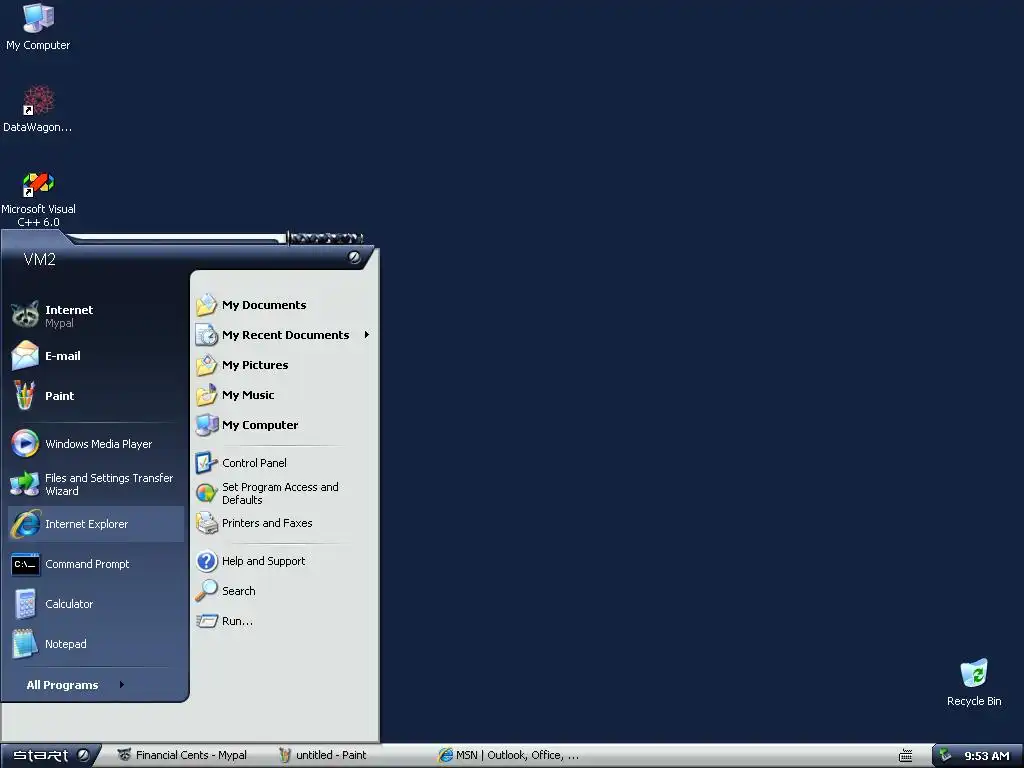This screenshot has height=768, width=1024.
Task: Click the round icon at Start menu top-right
Action: 354,257
